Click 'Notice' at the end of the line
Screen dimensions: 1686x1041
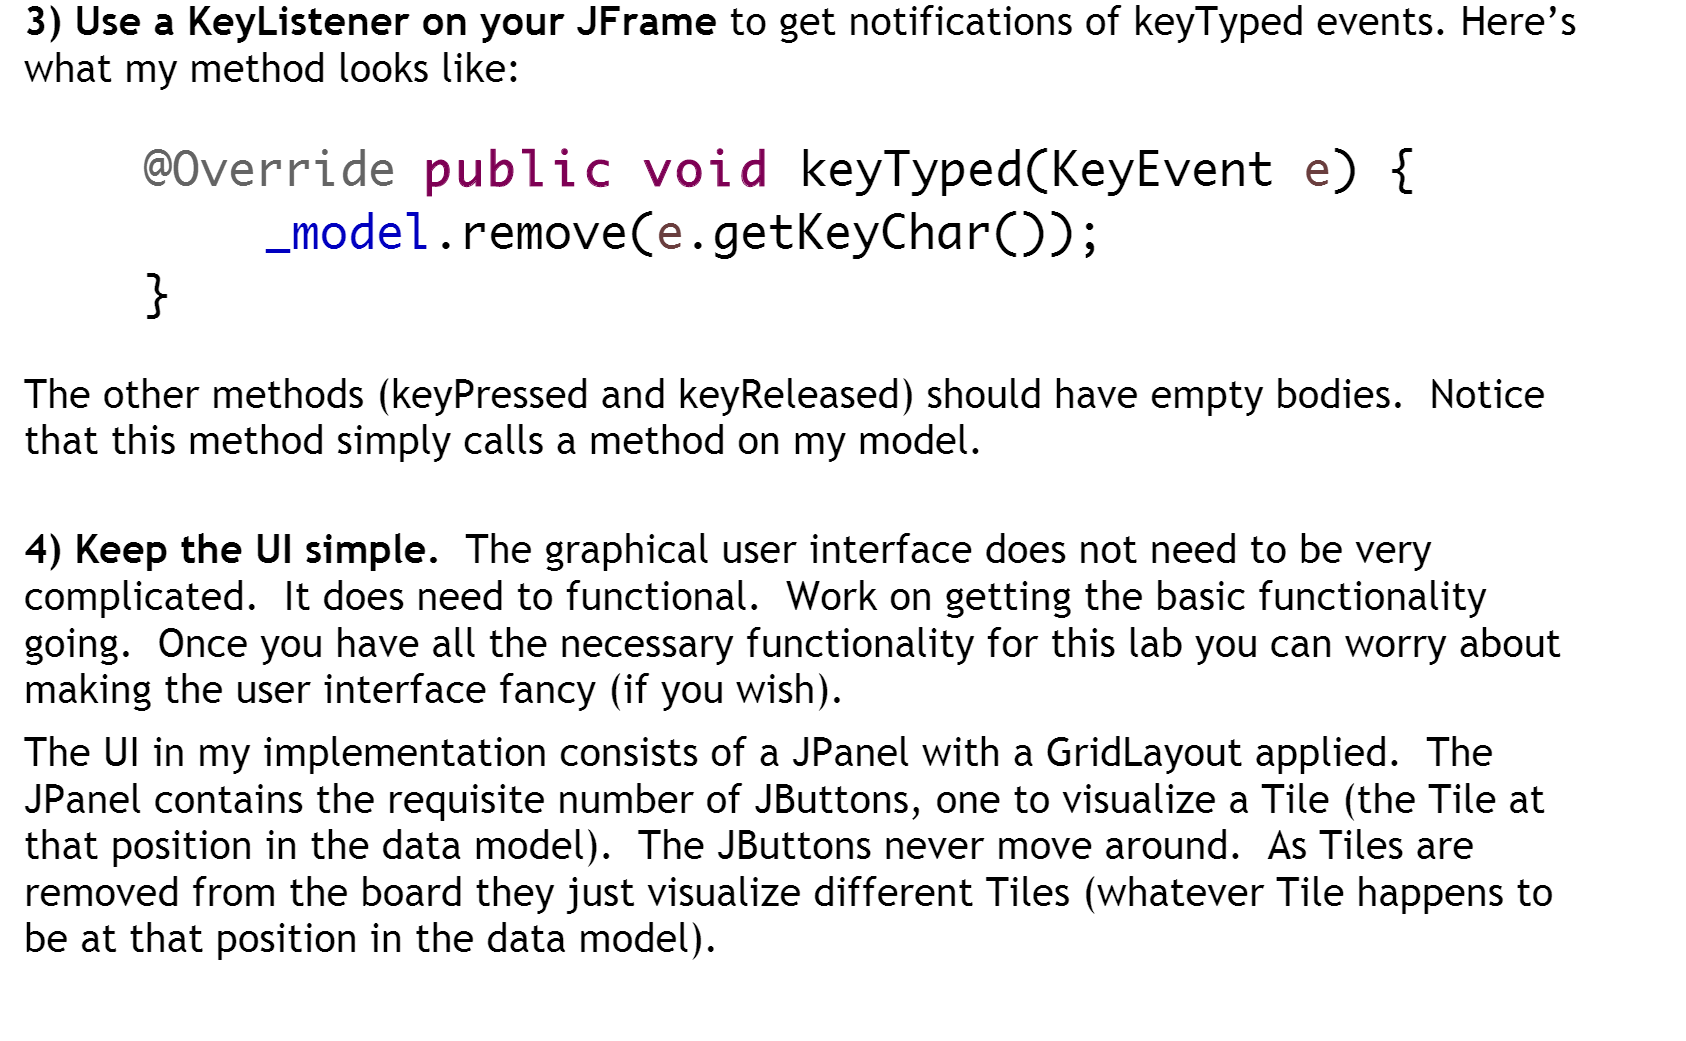click(x=1487, y=395)
